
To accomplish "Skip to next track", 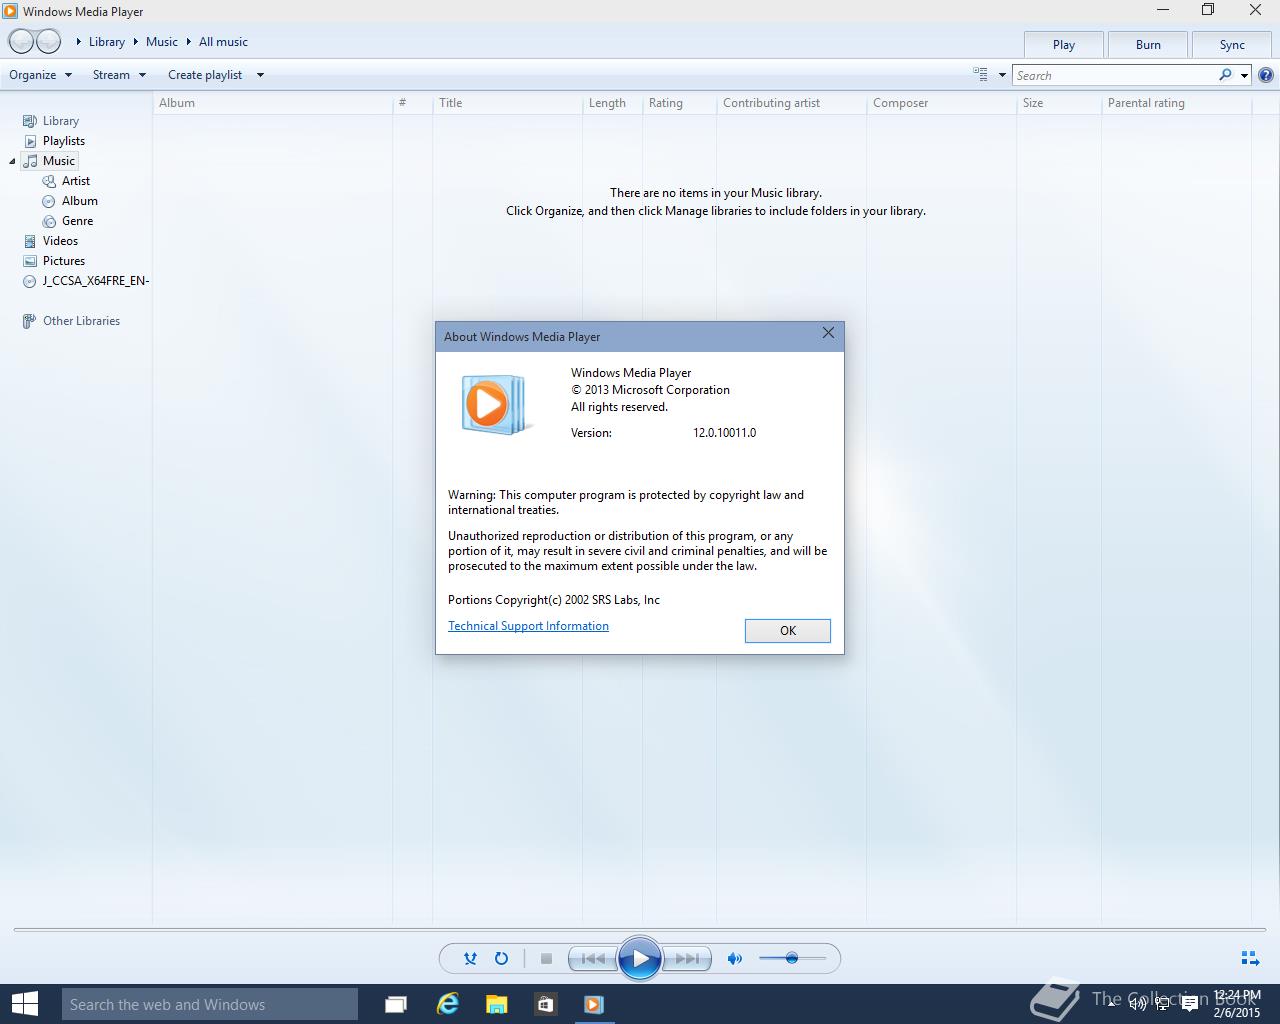I will pyautogui.click(x=687, y=958).
